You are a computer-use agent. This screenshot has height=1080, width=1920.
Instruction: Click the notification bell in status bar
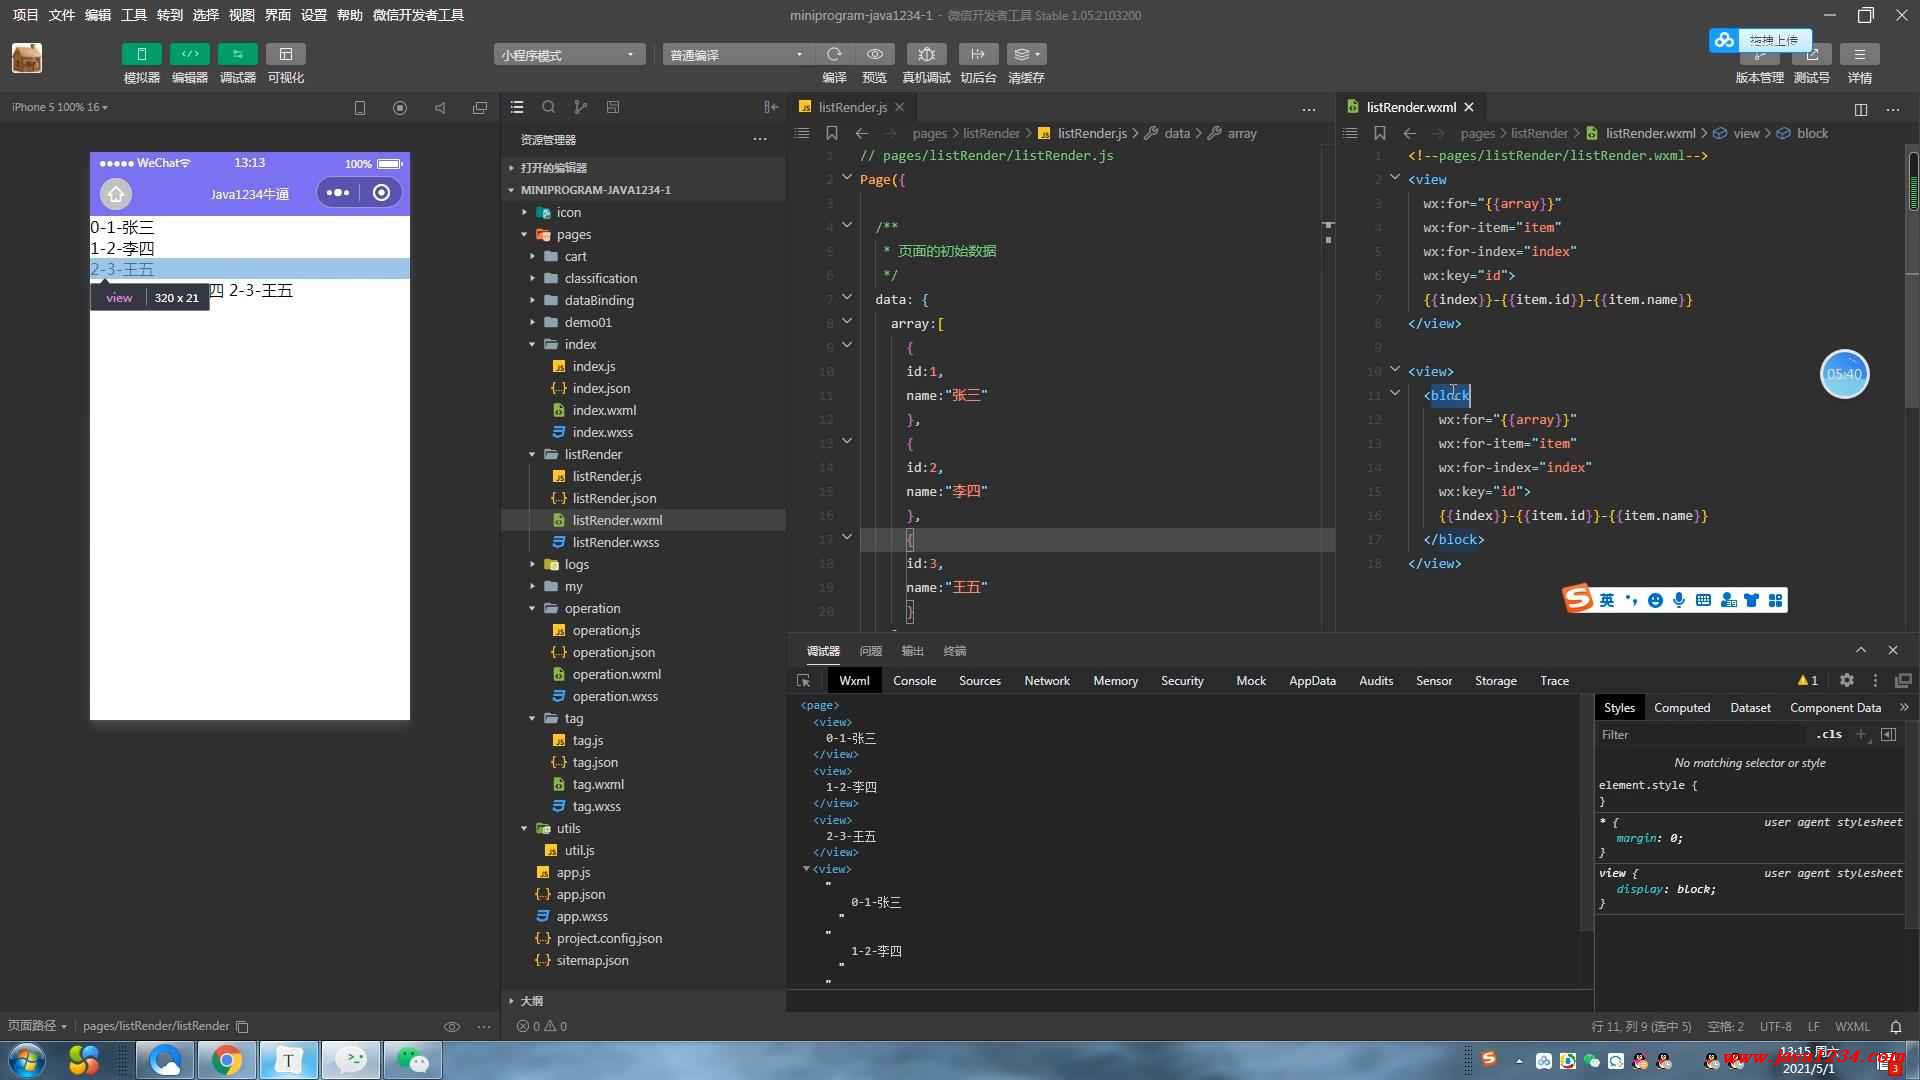coord(1895,1026)
